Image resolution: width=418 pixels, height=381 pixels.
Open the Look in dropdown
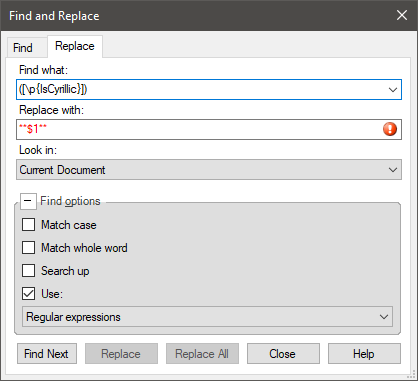click(x=209, y=170)
